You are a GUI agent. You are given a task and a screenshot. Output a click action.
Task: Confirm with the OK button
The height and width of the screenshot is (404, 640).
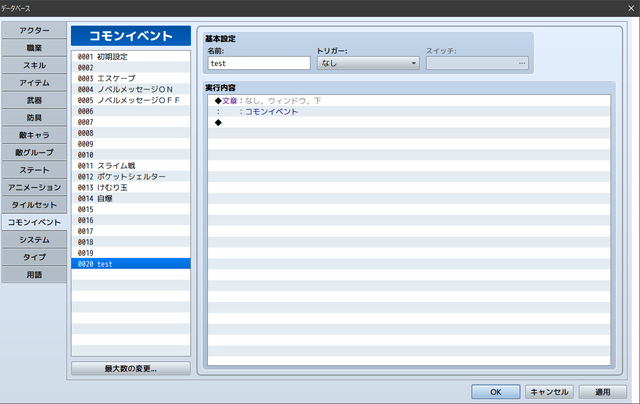[496, 392]
